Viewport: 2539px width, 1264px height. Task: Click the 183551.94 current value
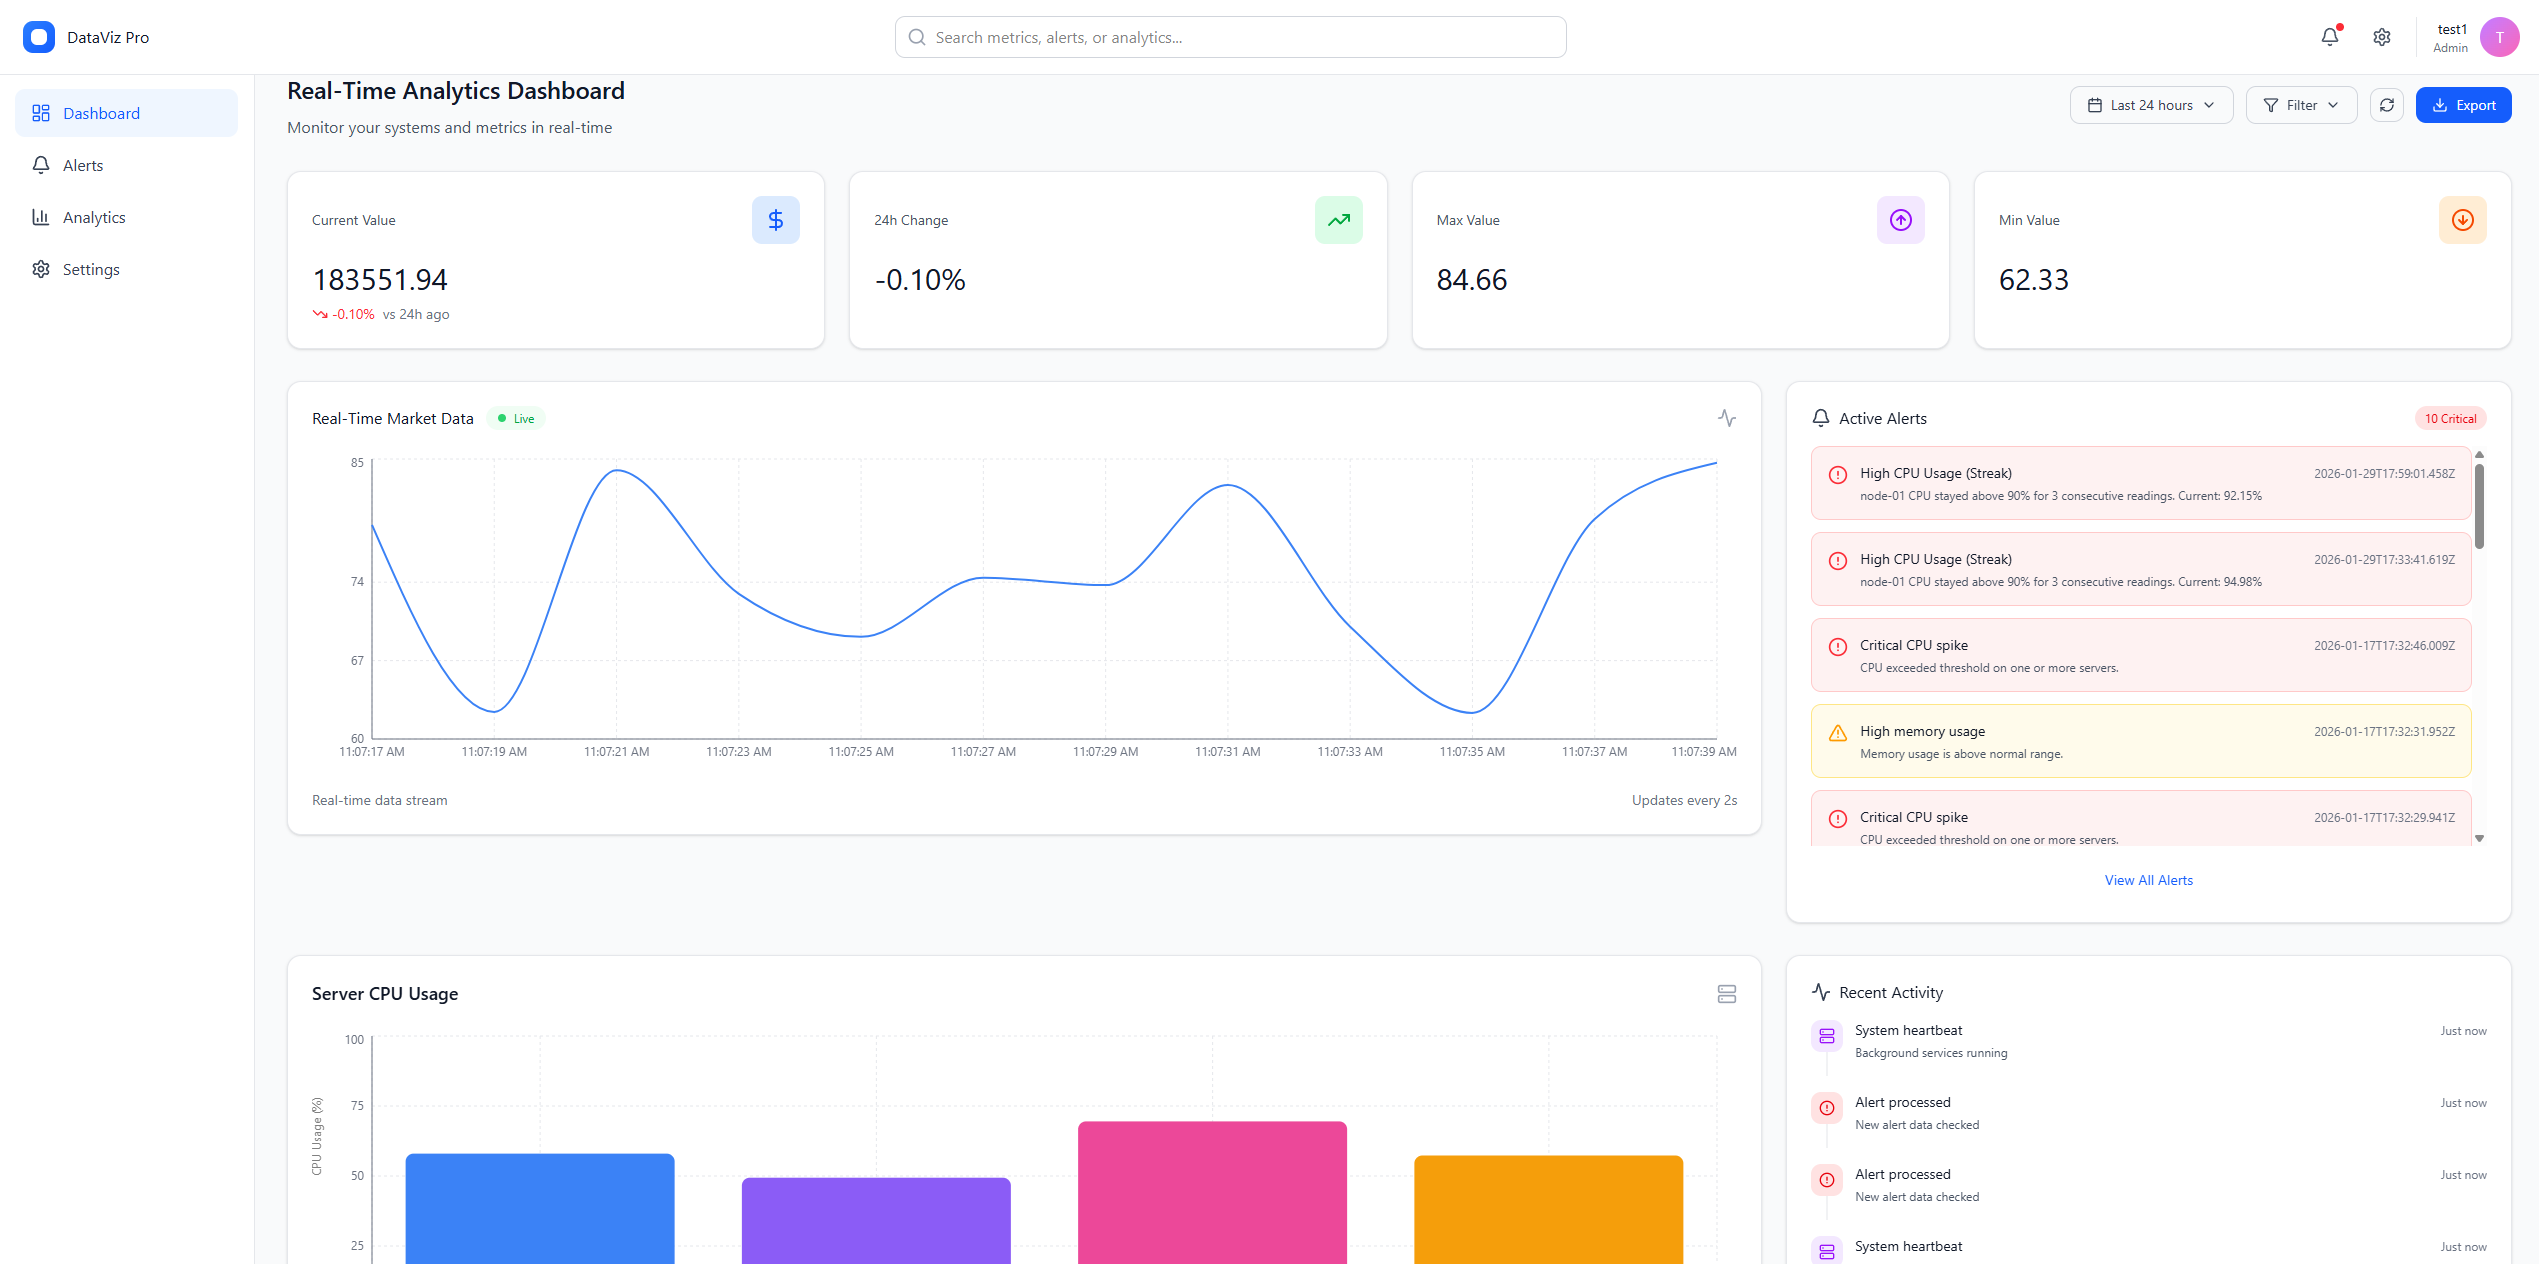point(380,280)
